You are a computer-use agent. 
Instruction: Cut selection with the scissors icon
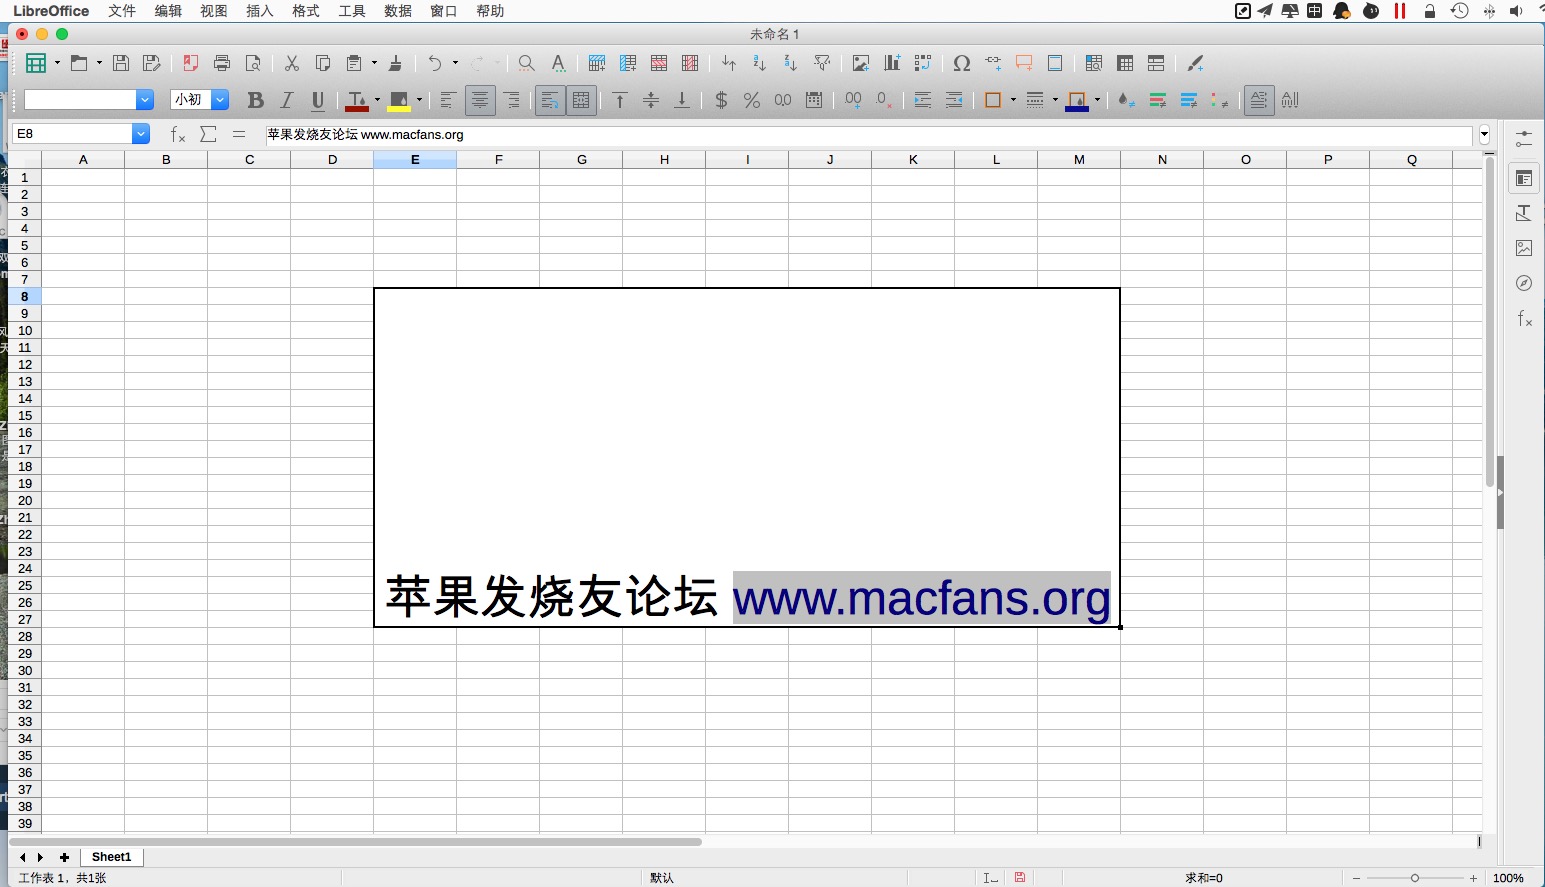click(x=292, y=63)
